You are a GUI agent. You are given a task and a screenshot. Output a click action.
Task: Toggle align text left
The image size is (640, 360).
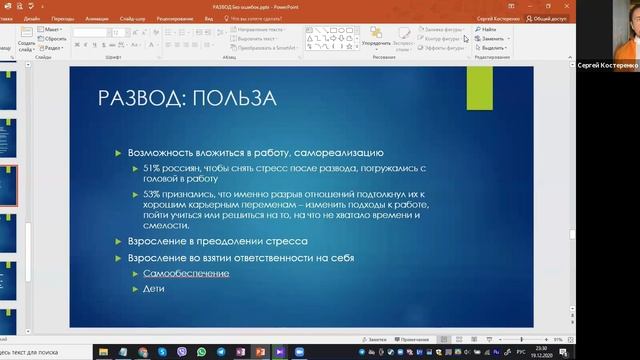tap(168, 45)
